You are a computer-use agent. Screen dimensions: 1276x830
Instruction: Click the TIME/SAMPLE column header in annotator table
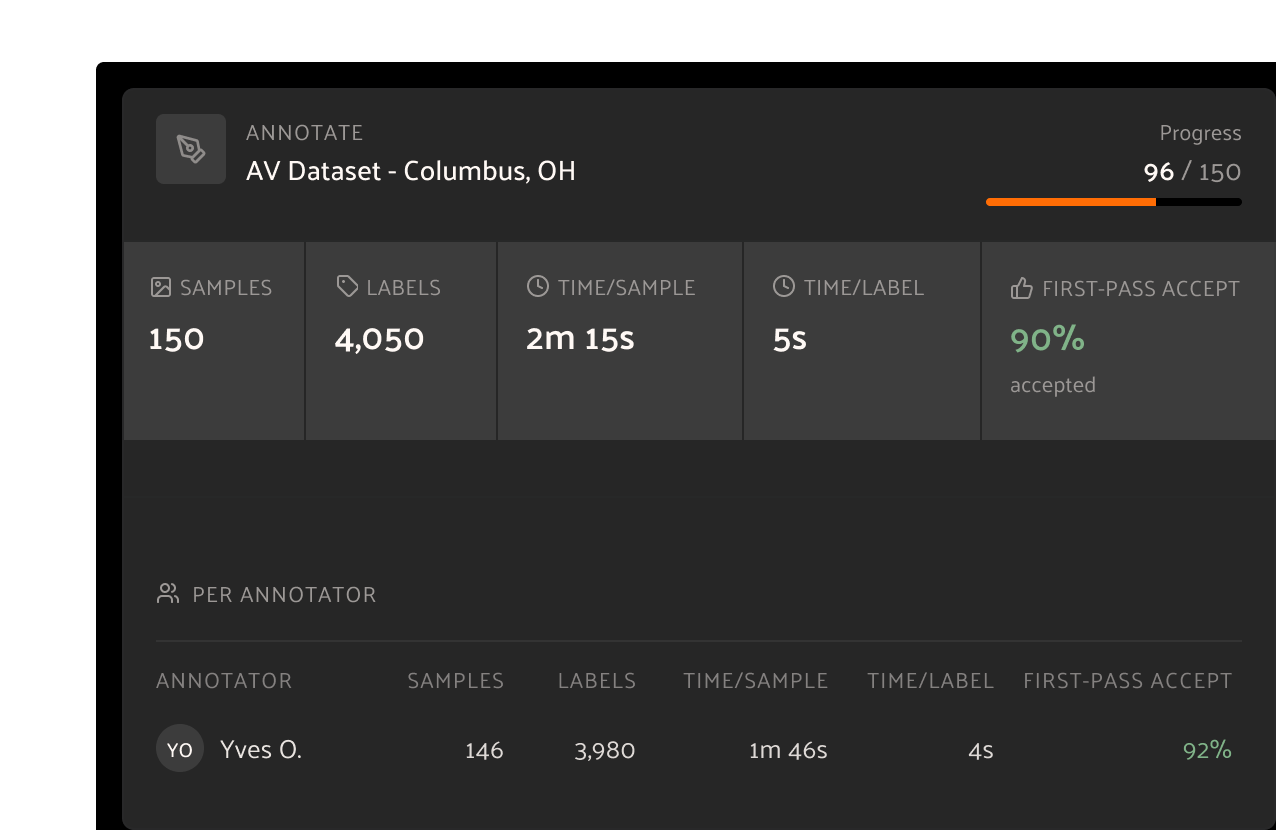point(756,681)
